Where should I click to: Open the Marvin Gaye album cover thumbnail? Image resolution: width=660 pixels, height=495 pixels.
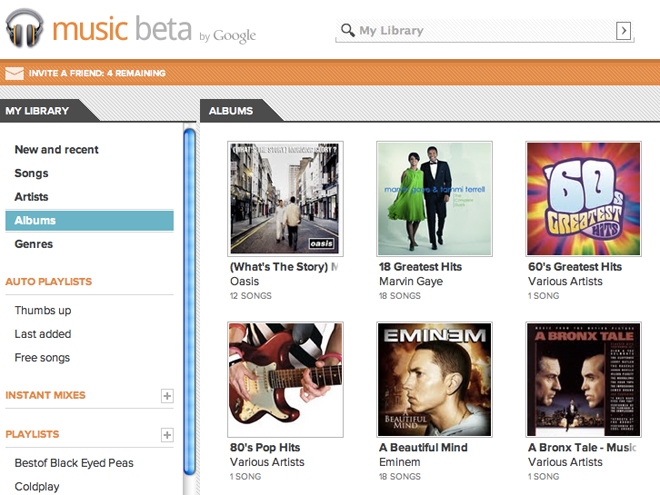coord(434,199)
